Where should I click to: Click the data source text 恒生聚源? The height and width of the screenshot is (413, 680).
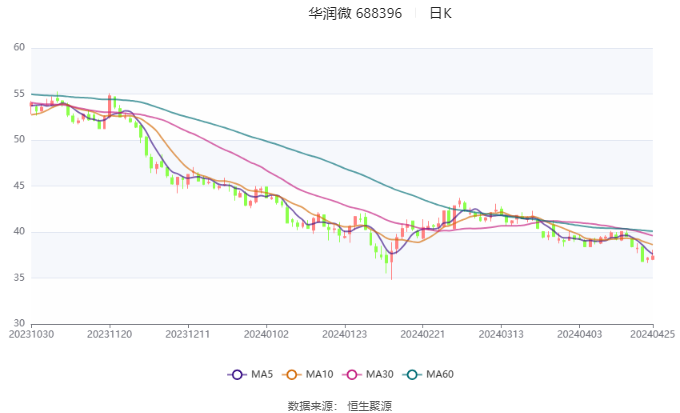coord(370,406)
